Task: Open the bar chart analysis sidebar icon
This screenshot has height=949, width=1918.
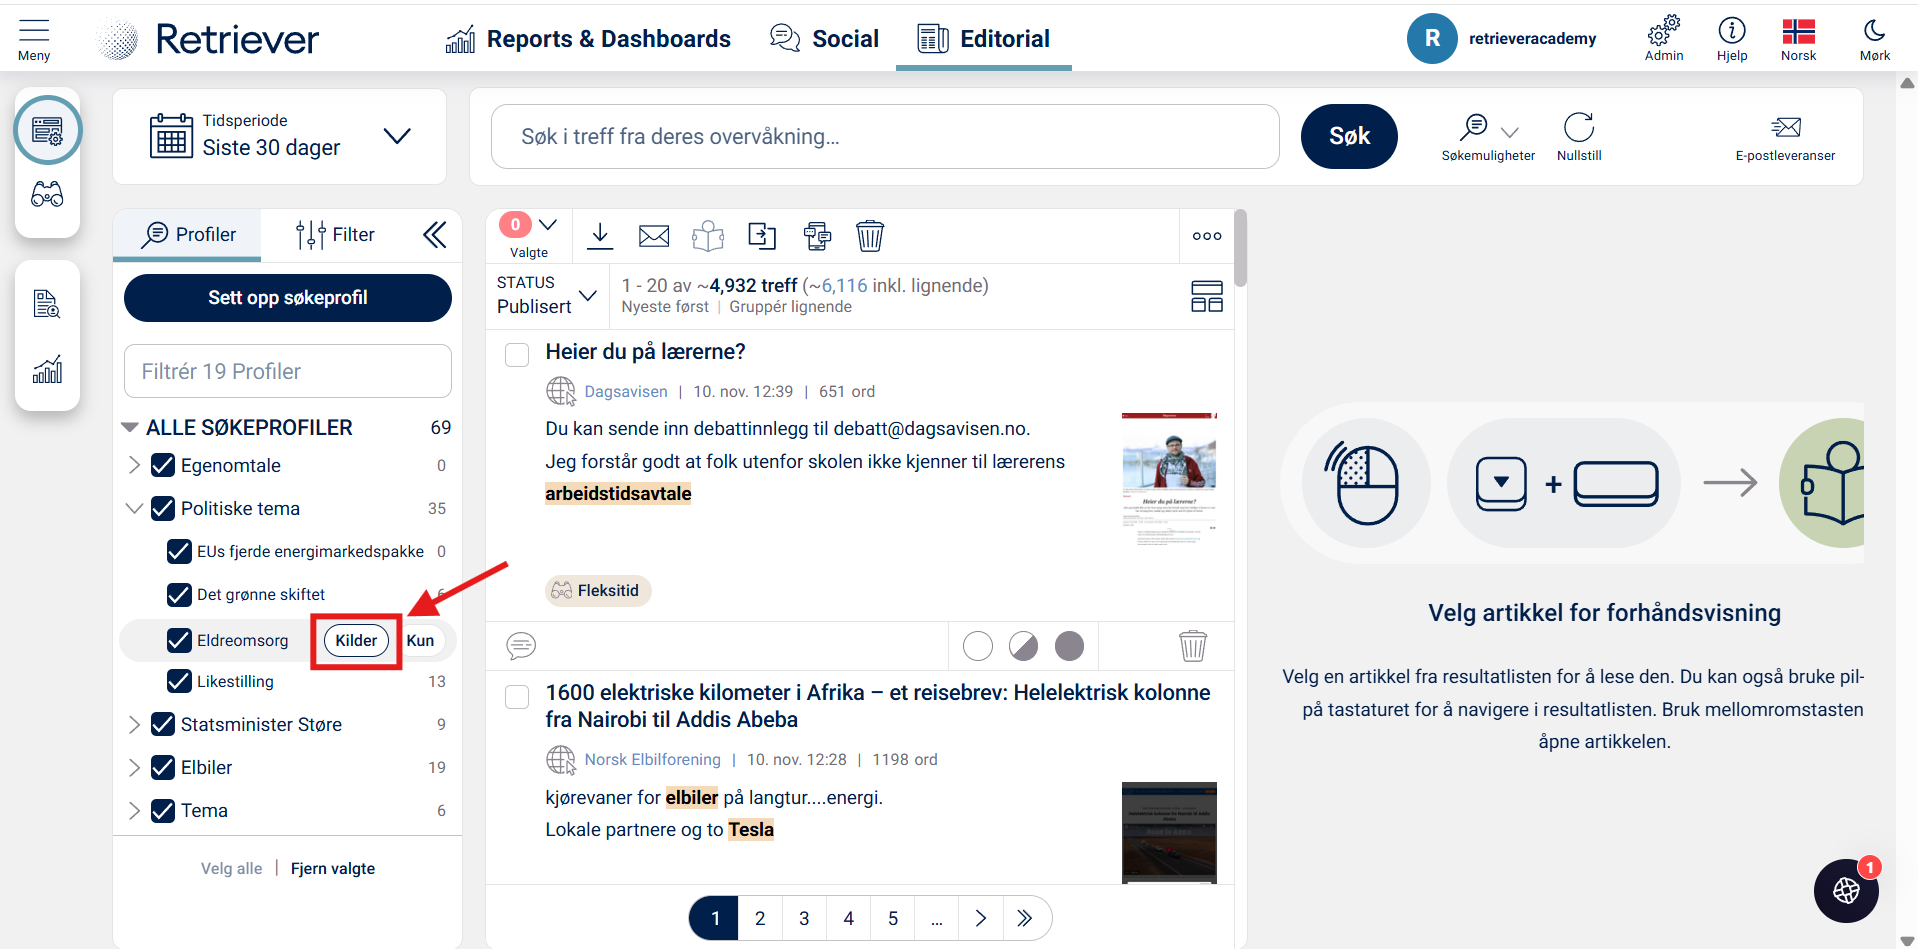Action: pos(47,369)
